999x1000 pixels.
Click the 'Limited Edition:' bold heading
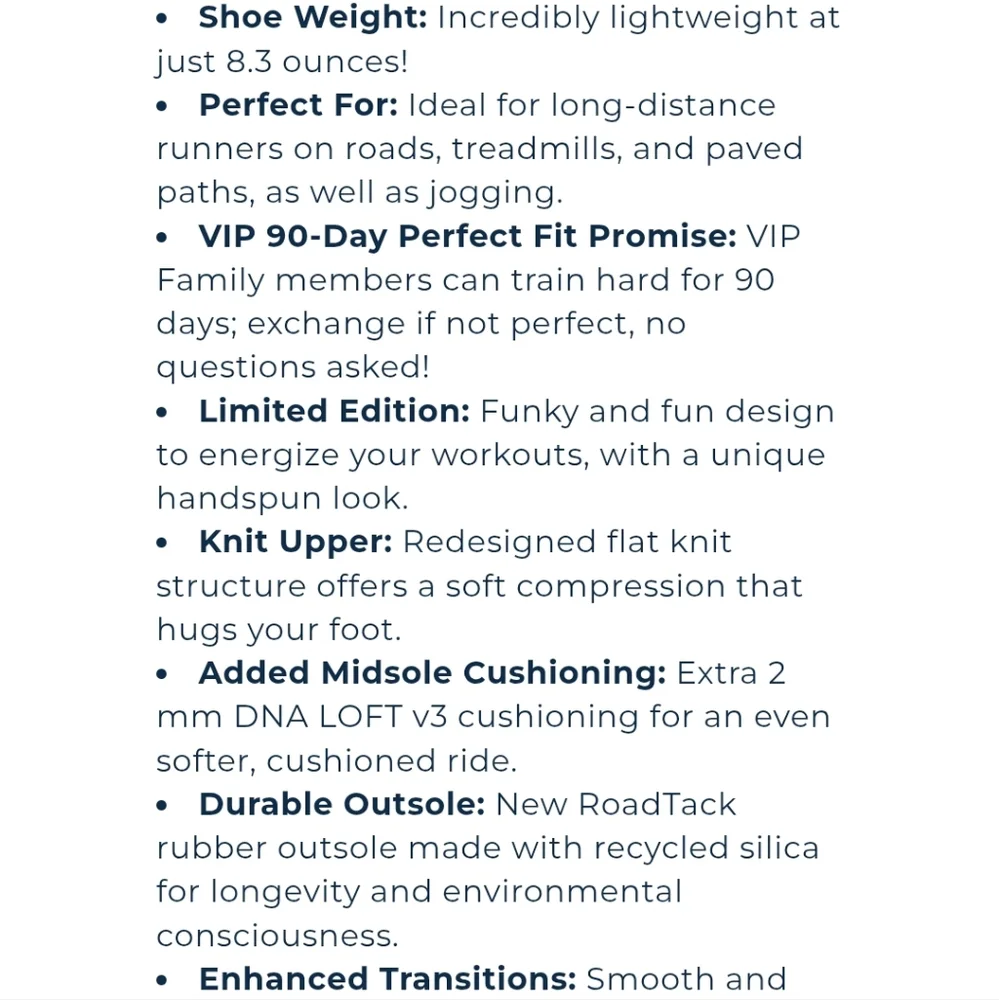[x=334, y=411]
